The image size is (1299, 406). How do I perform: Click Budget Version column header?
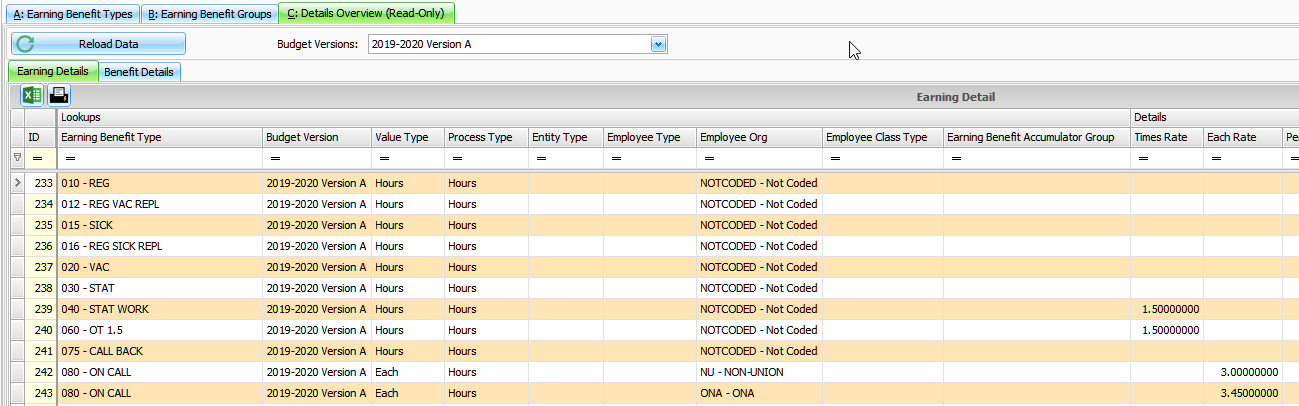(316, 137)
